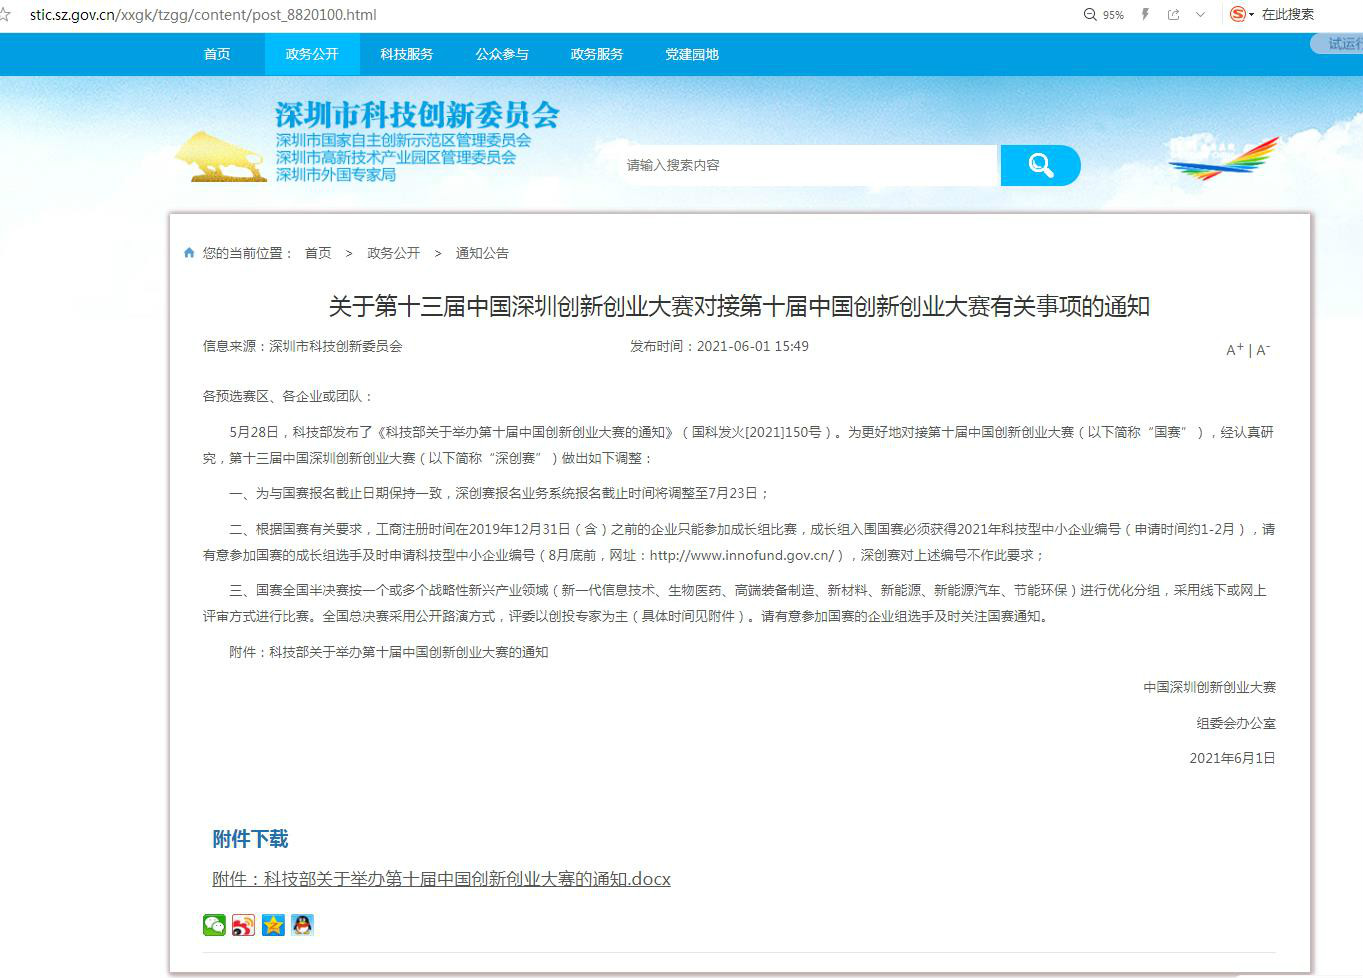The height and width of the screenshot is (978, 1363).
Task: Share the page via QQ penguin icon
Action: point(302,925)
